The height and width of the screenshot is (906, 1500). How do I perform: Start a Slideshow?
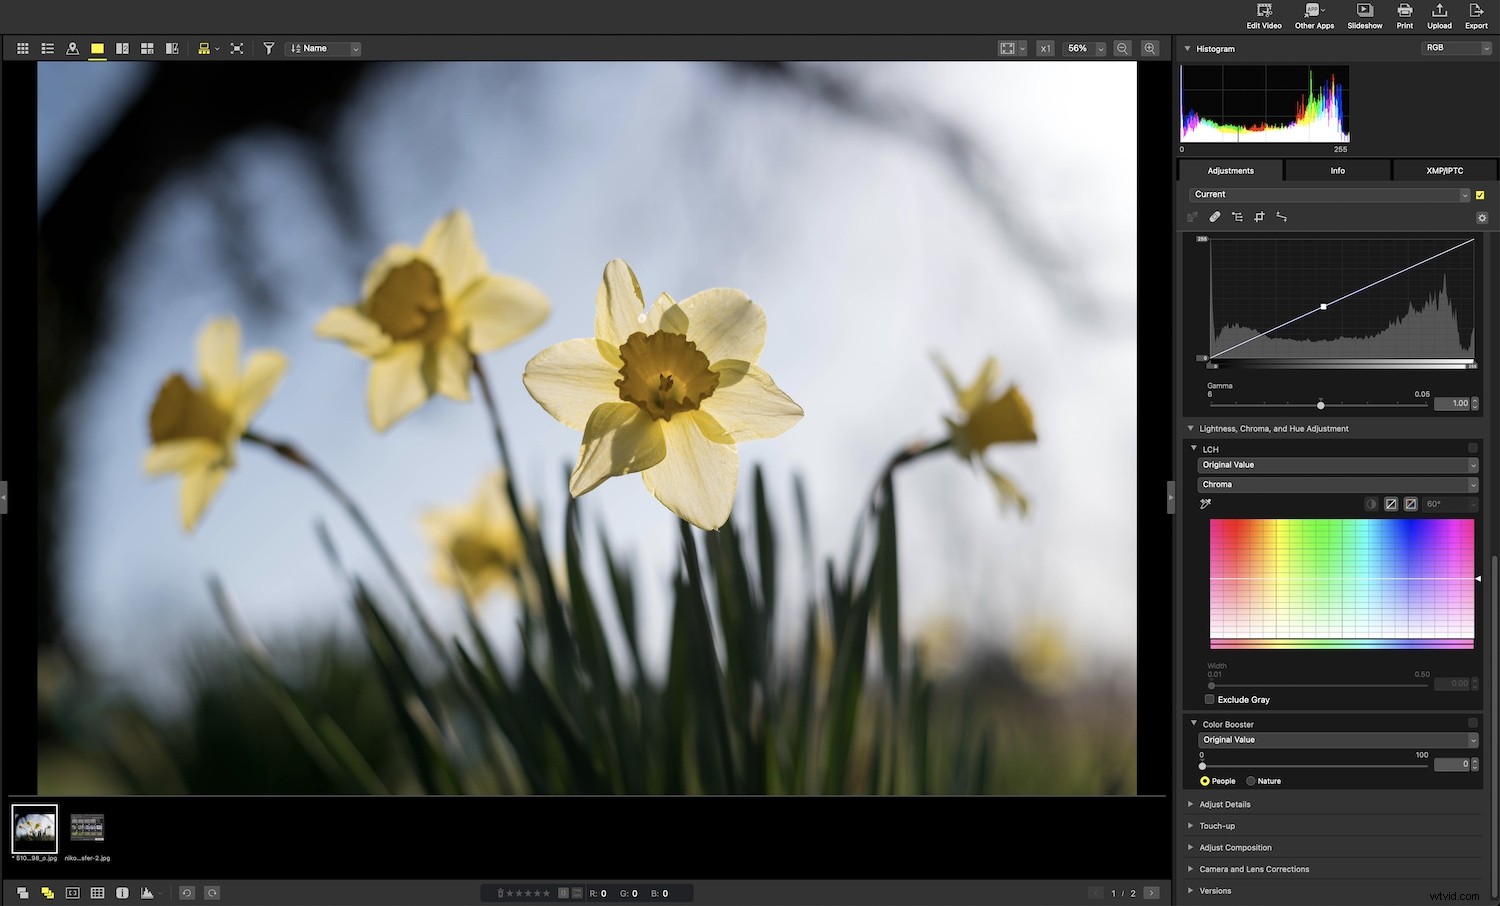(x=1364, y=15)
